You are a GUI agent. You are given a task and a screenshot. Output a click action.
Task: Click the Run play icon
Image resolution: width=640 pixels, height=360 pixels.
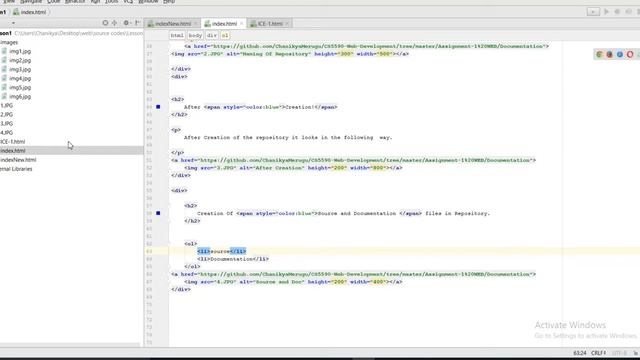pos(606,12)
